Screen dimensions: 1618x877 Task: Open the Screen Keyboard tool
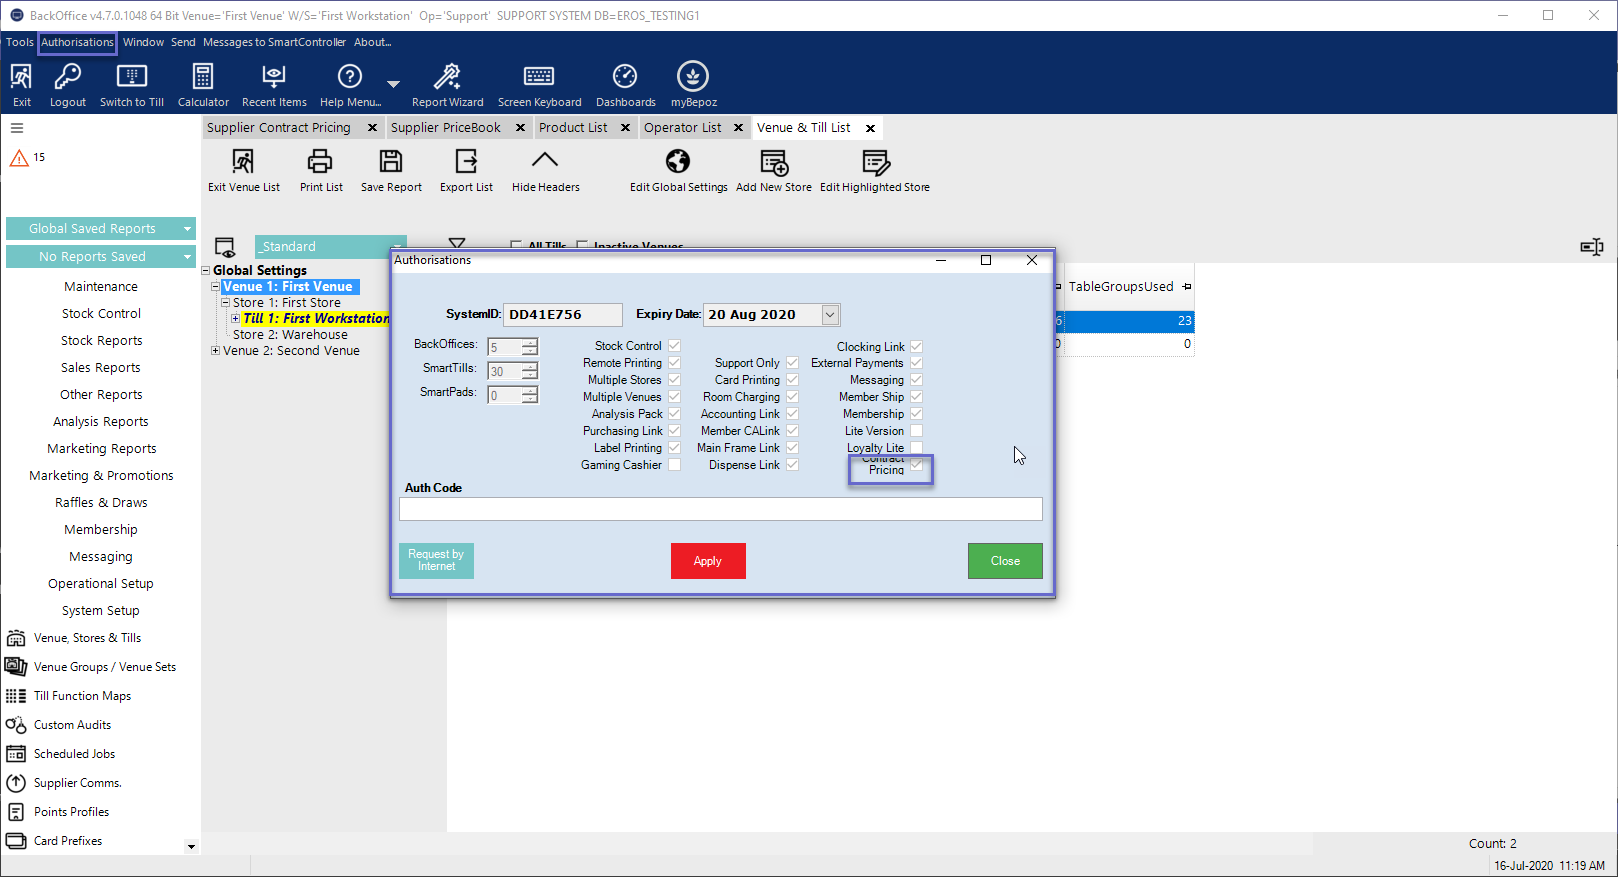click(539, 78)
